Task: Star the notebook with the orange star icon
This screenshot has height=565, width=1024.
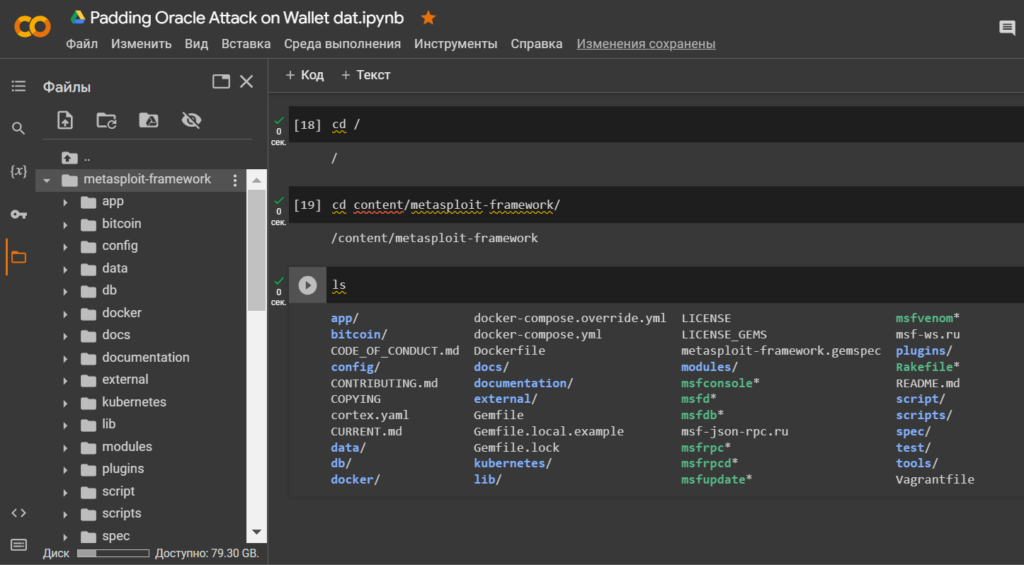Action: (x=428, y=18)
